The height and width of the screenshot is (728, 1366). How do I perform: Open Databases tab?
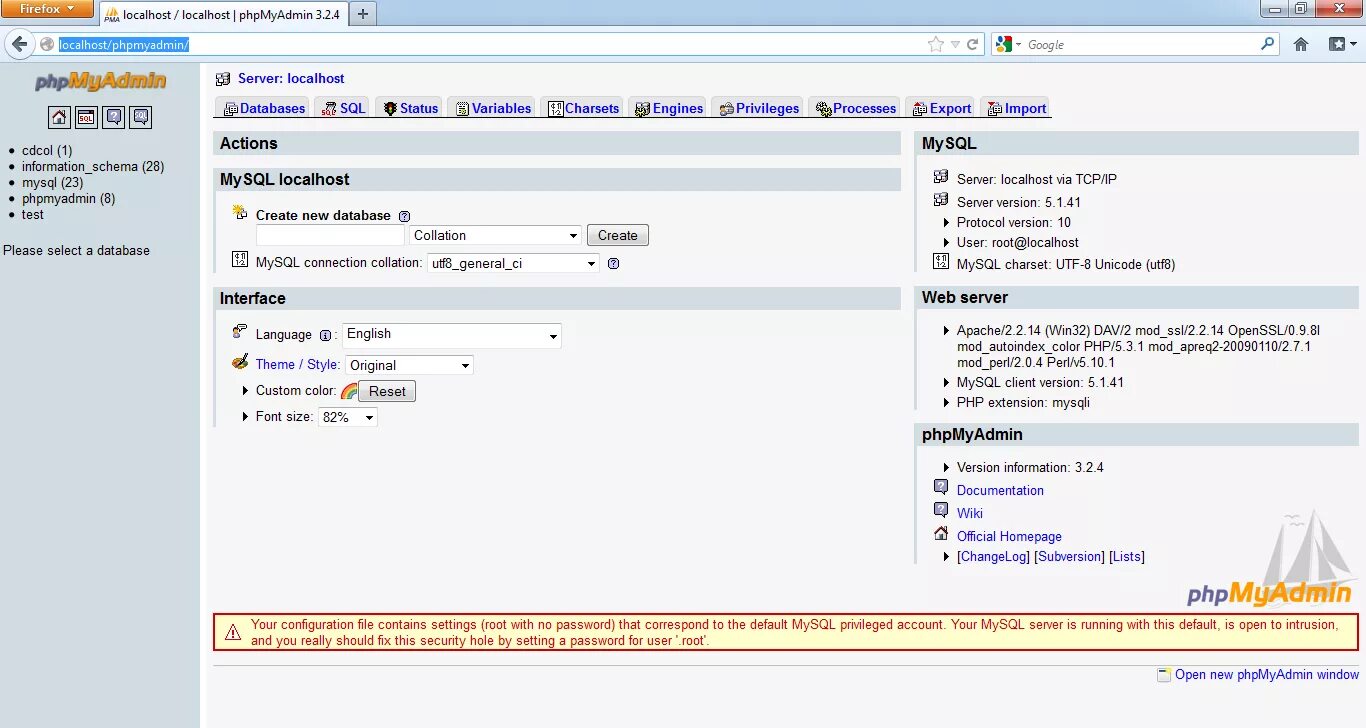point(264,108)
